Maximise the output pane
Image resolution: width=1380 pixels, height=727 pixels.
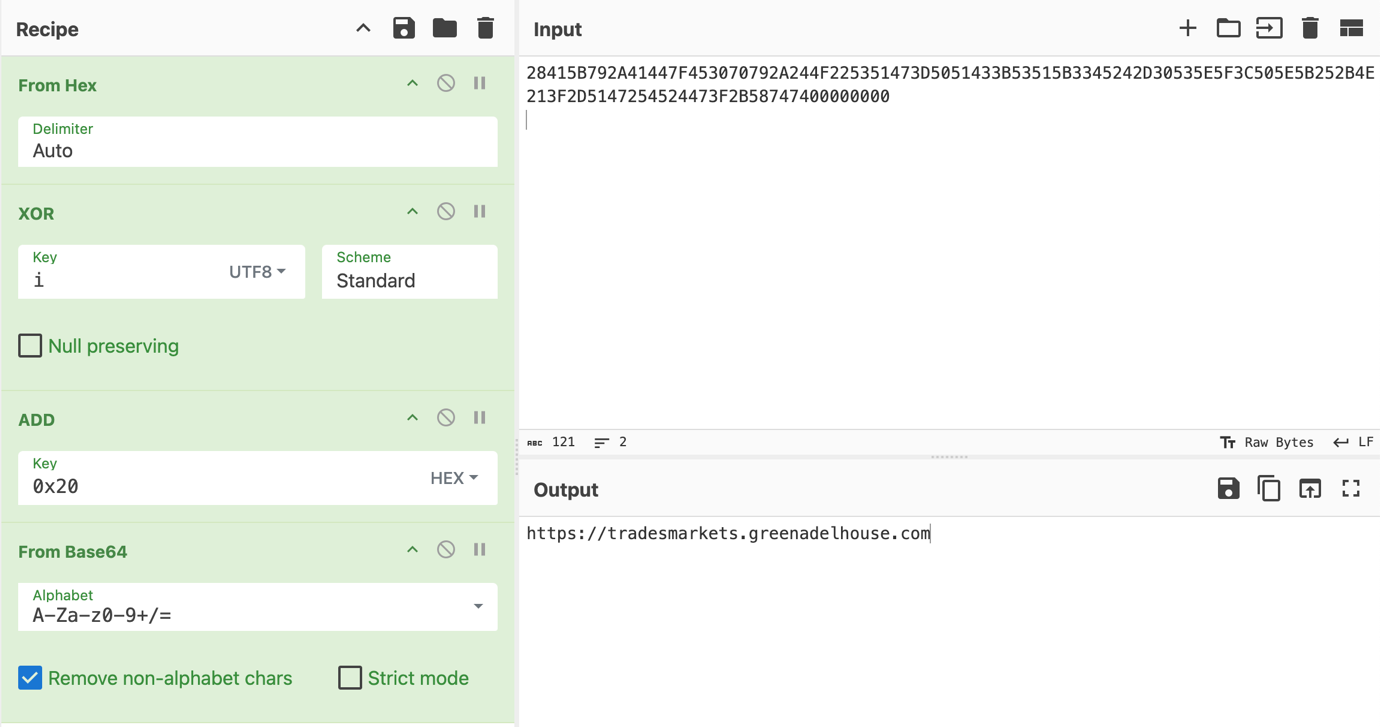(x=1351, y=489)
